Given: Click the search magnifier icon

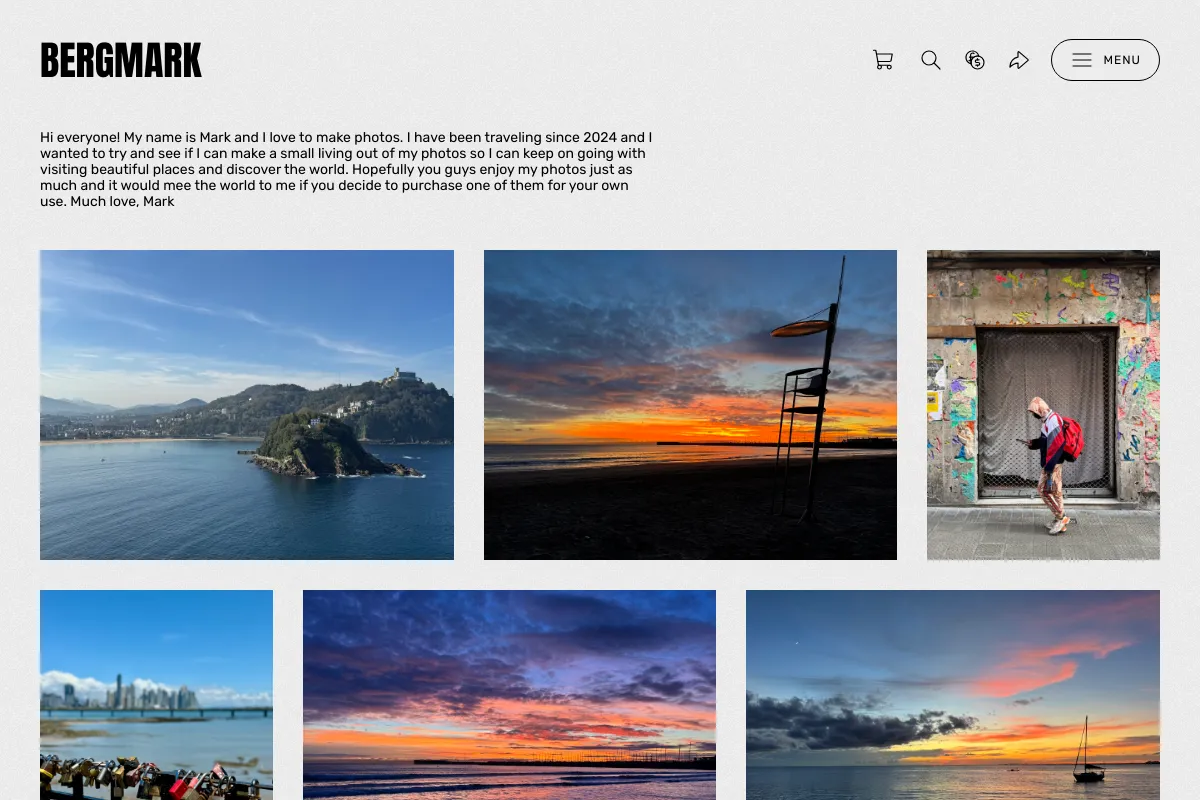Looking at the screenshot, I should click(931, 60).
